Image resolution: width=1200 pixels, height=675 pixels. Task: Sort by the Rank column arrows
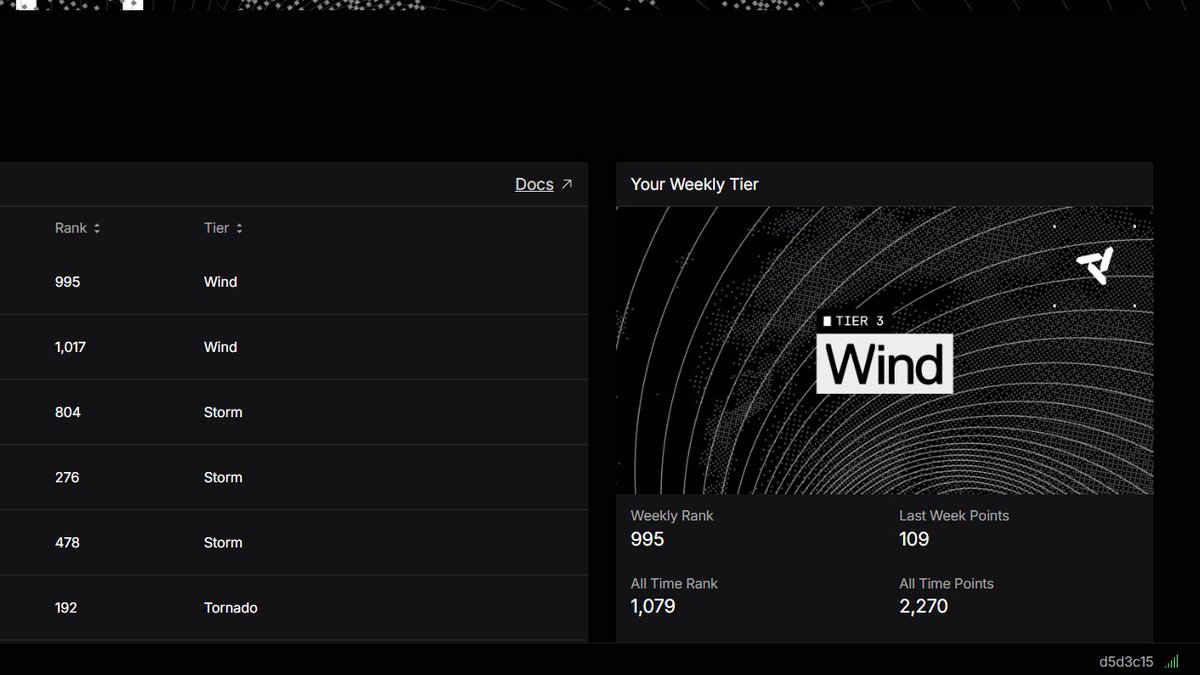click(x=97, y=228)
